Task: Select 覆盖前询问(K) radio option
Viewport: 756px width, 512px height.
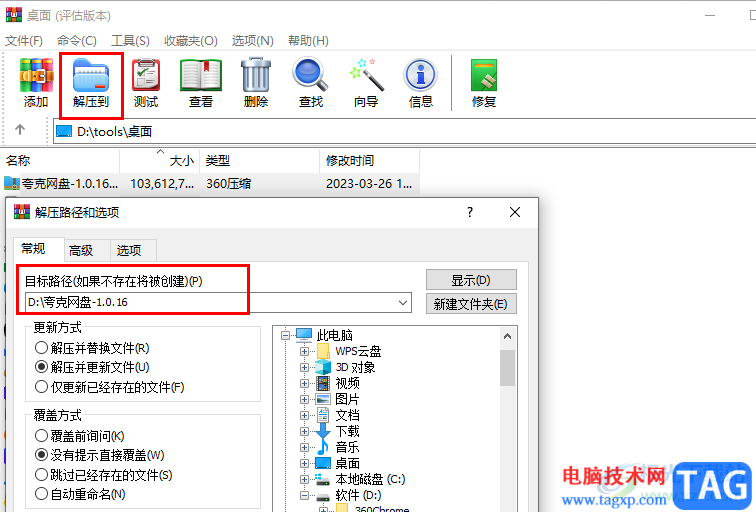Action: tap(80, 436)
